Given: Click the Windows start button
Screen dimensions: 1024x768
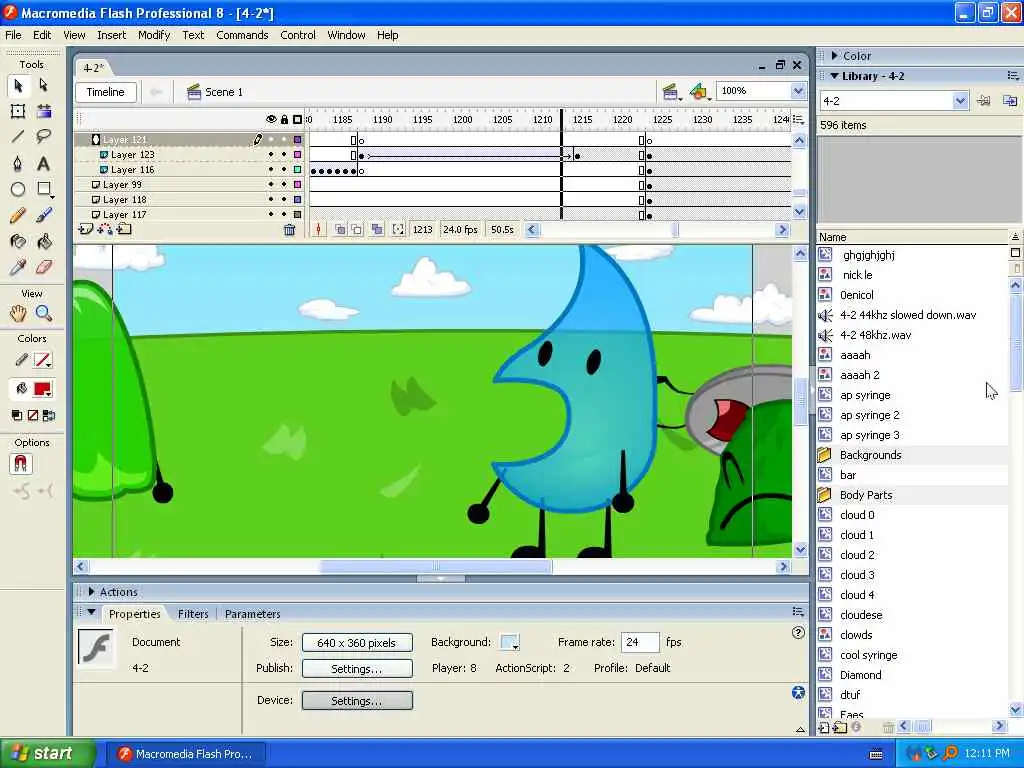Looking at the screenshot, I should point(47,754).
